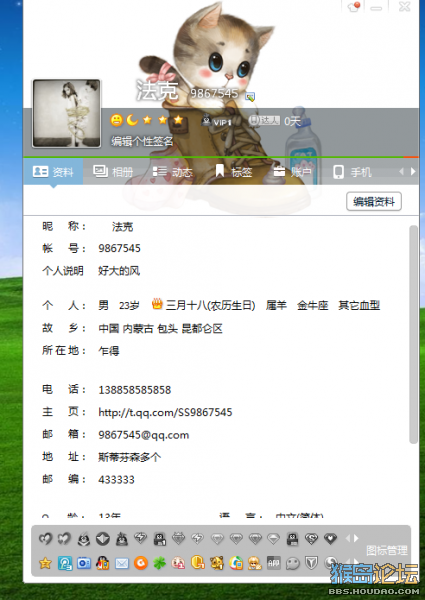Click the blue P friends-network icon

pos(65,563)
